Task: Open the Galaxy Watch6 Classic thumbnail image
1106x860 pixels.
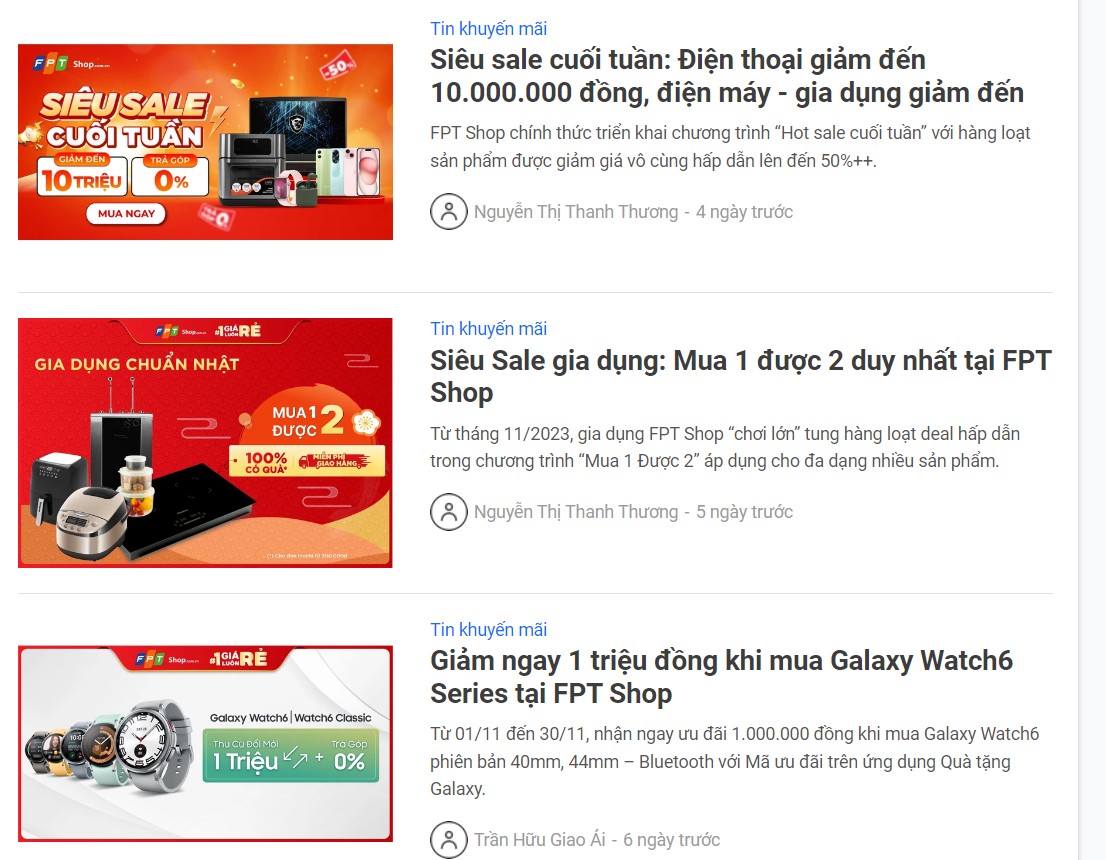Action: click(x=205, y=744)
